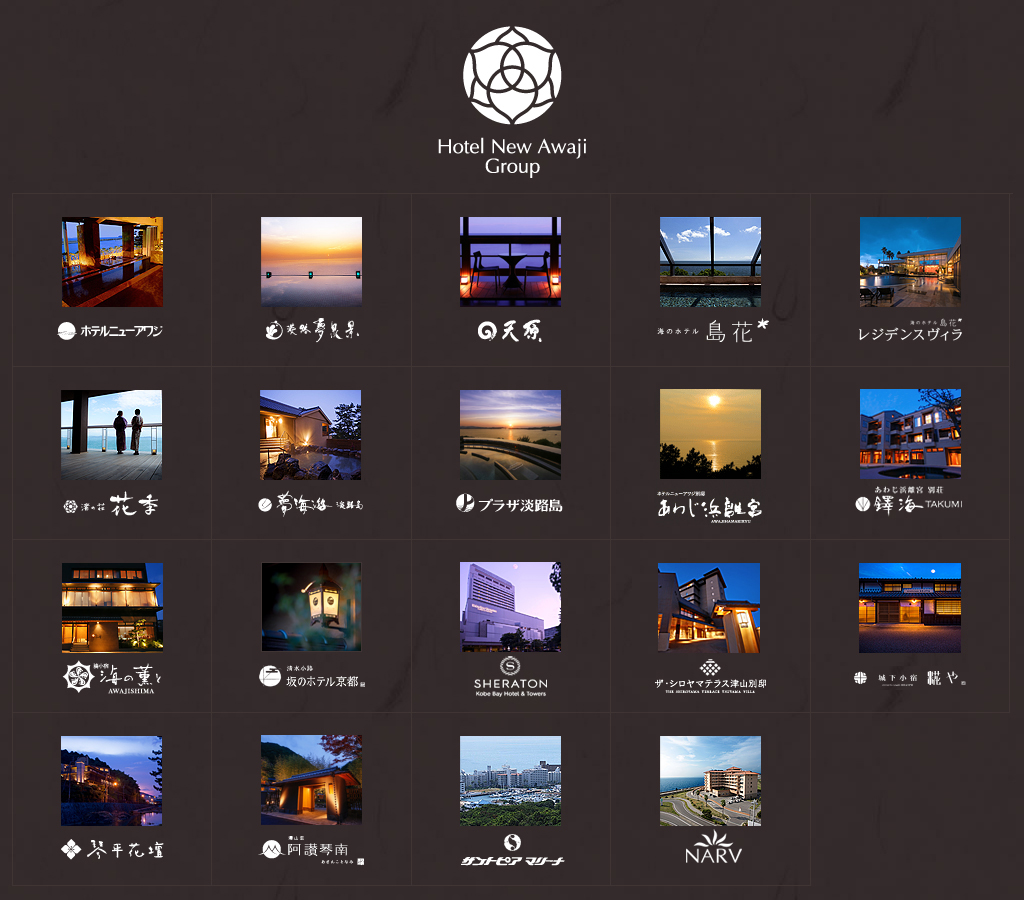
Task: Click the Hotel New Awaji Group flower logo
Action: 512,75
